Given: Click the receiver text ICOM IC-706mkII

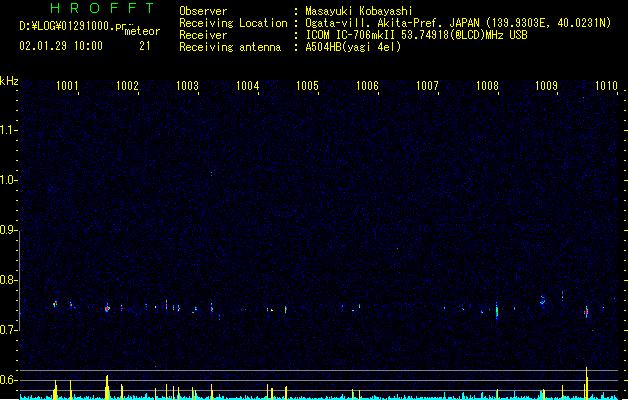Looking at the screenshot, I should click(x=351, y=35).
